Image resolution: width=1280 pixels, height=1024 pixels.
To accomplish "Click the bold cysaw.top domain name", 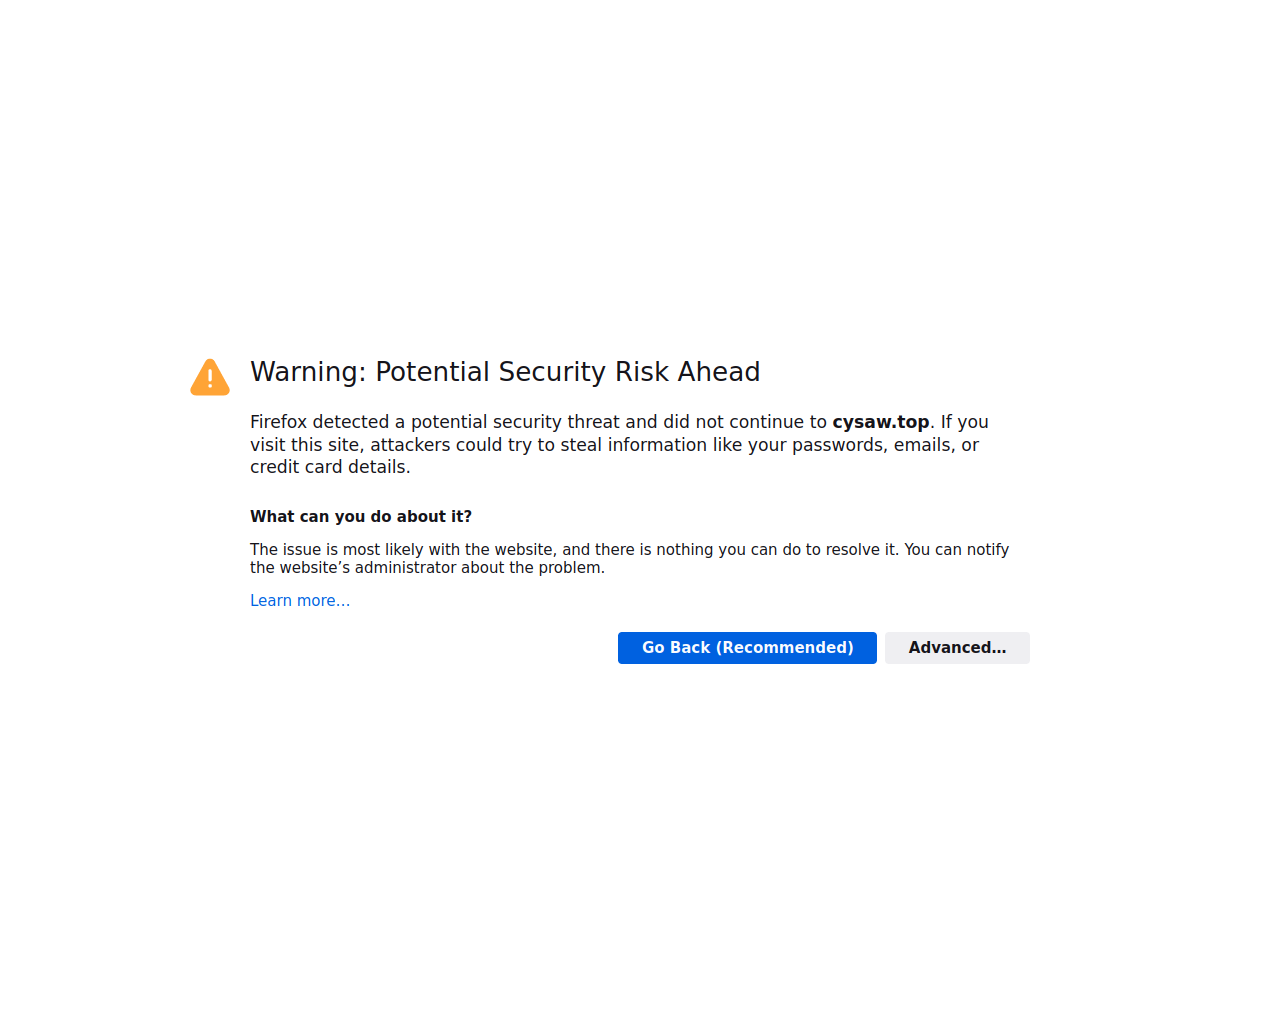I will pyautogui.click(x=881, y=422).
